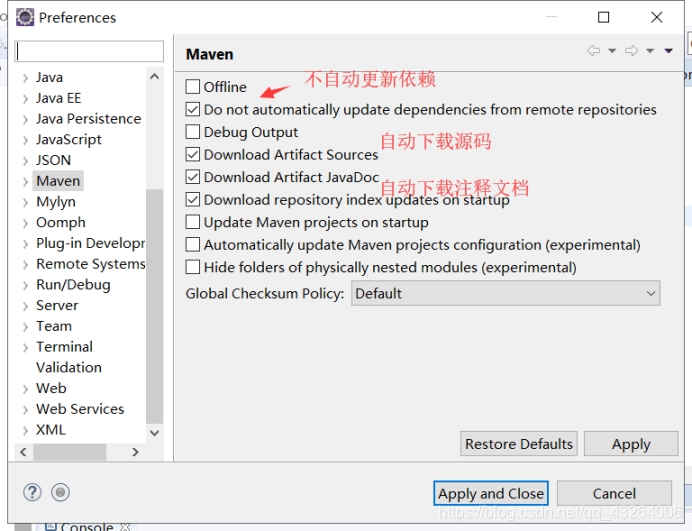This screenshot has width=692, height=531.
Task: Select the Web Services preferences category
Action: point(80,409)
